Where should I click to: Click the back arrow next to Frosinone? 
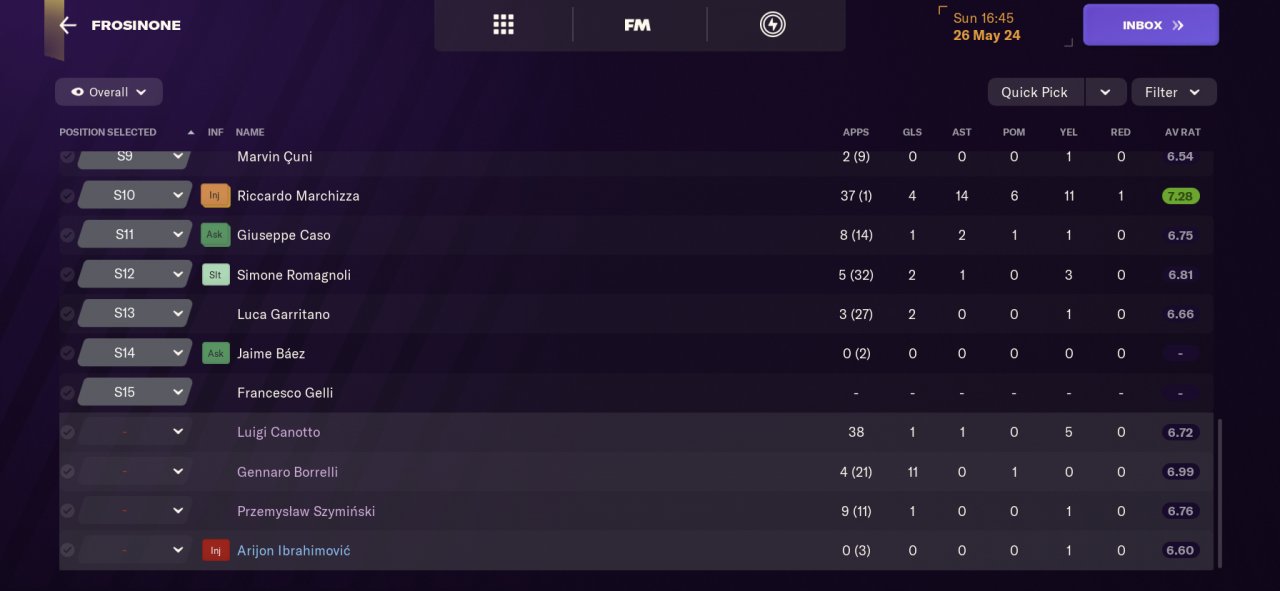[67, 25]
